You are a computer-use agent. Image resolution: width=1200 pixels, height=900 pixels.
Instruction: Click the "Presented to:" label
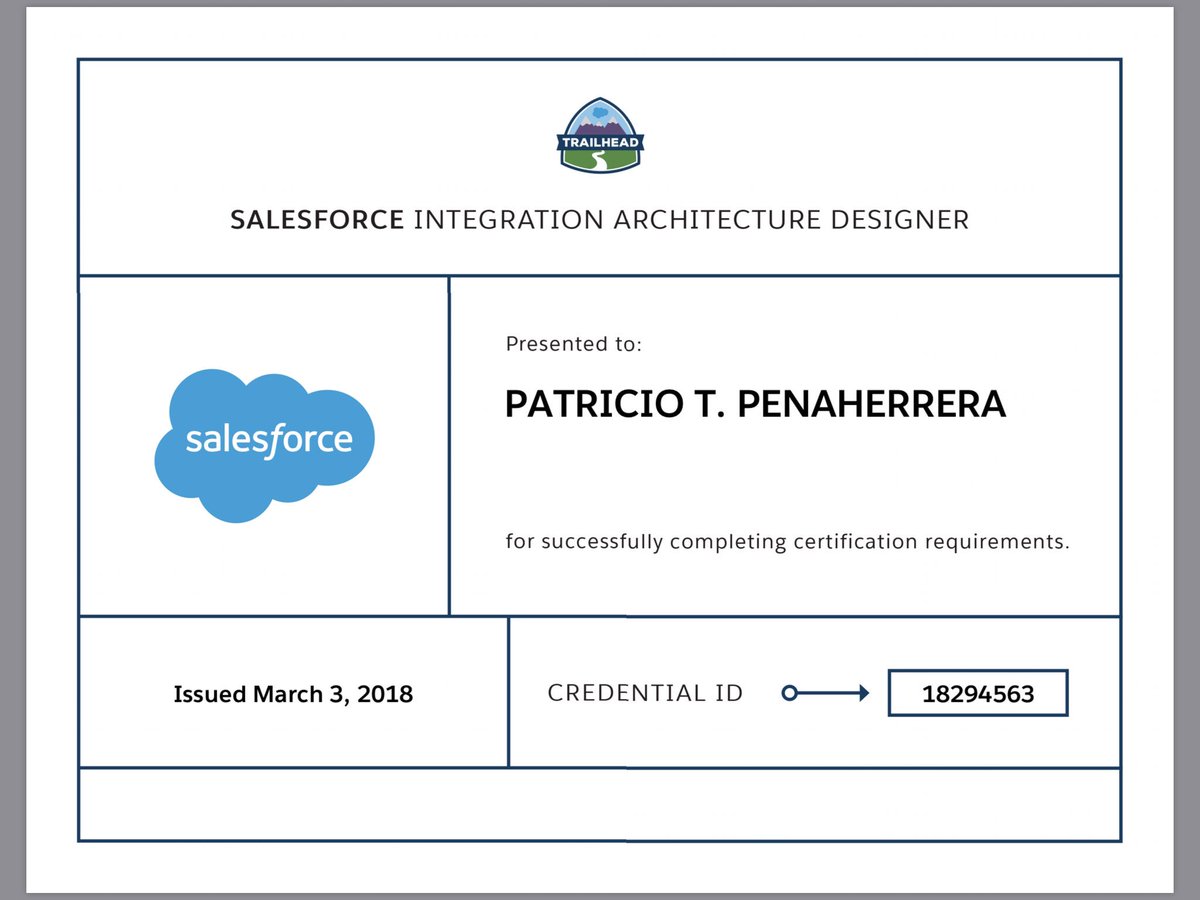point(574,345)
